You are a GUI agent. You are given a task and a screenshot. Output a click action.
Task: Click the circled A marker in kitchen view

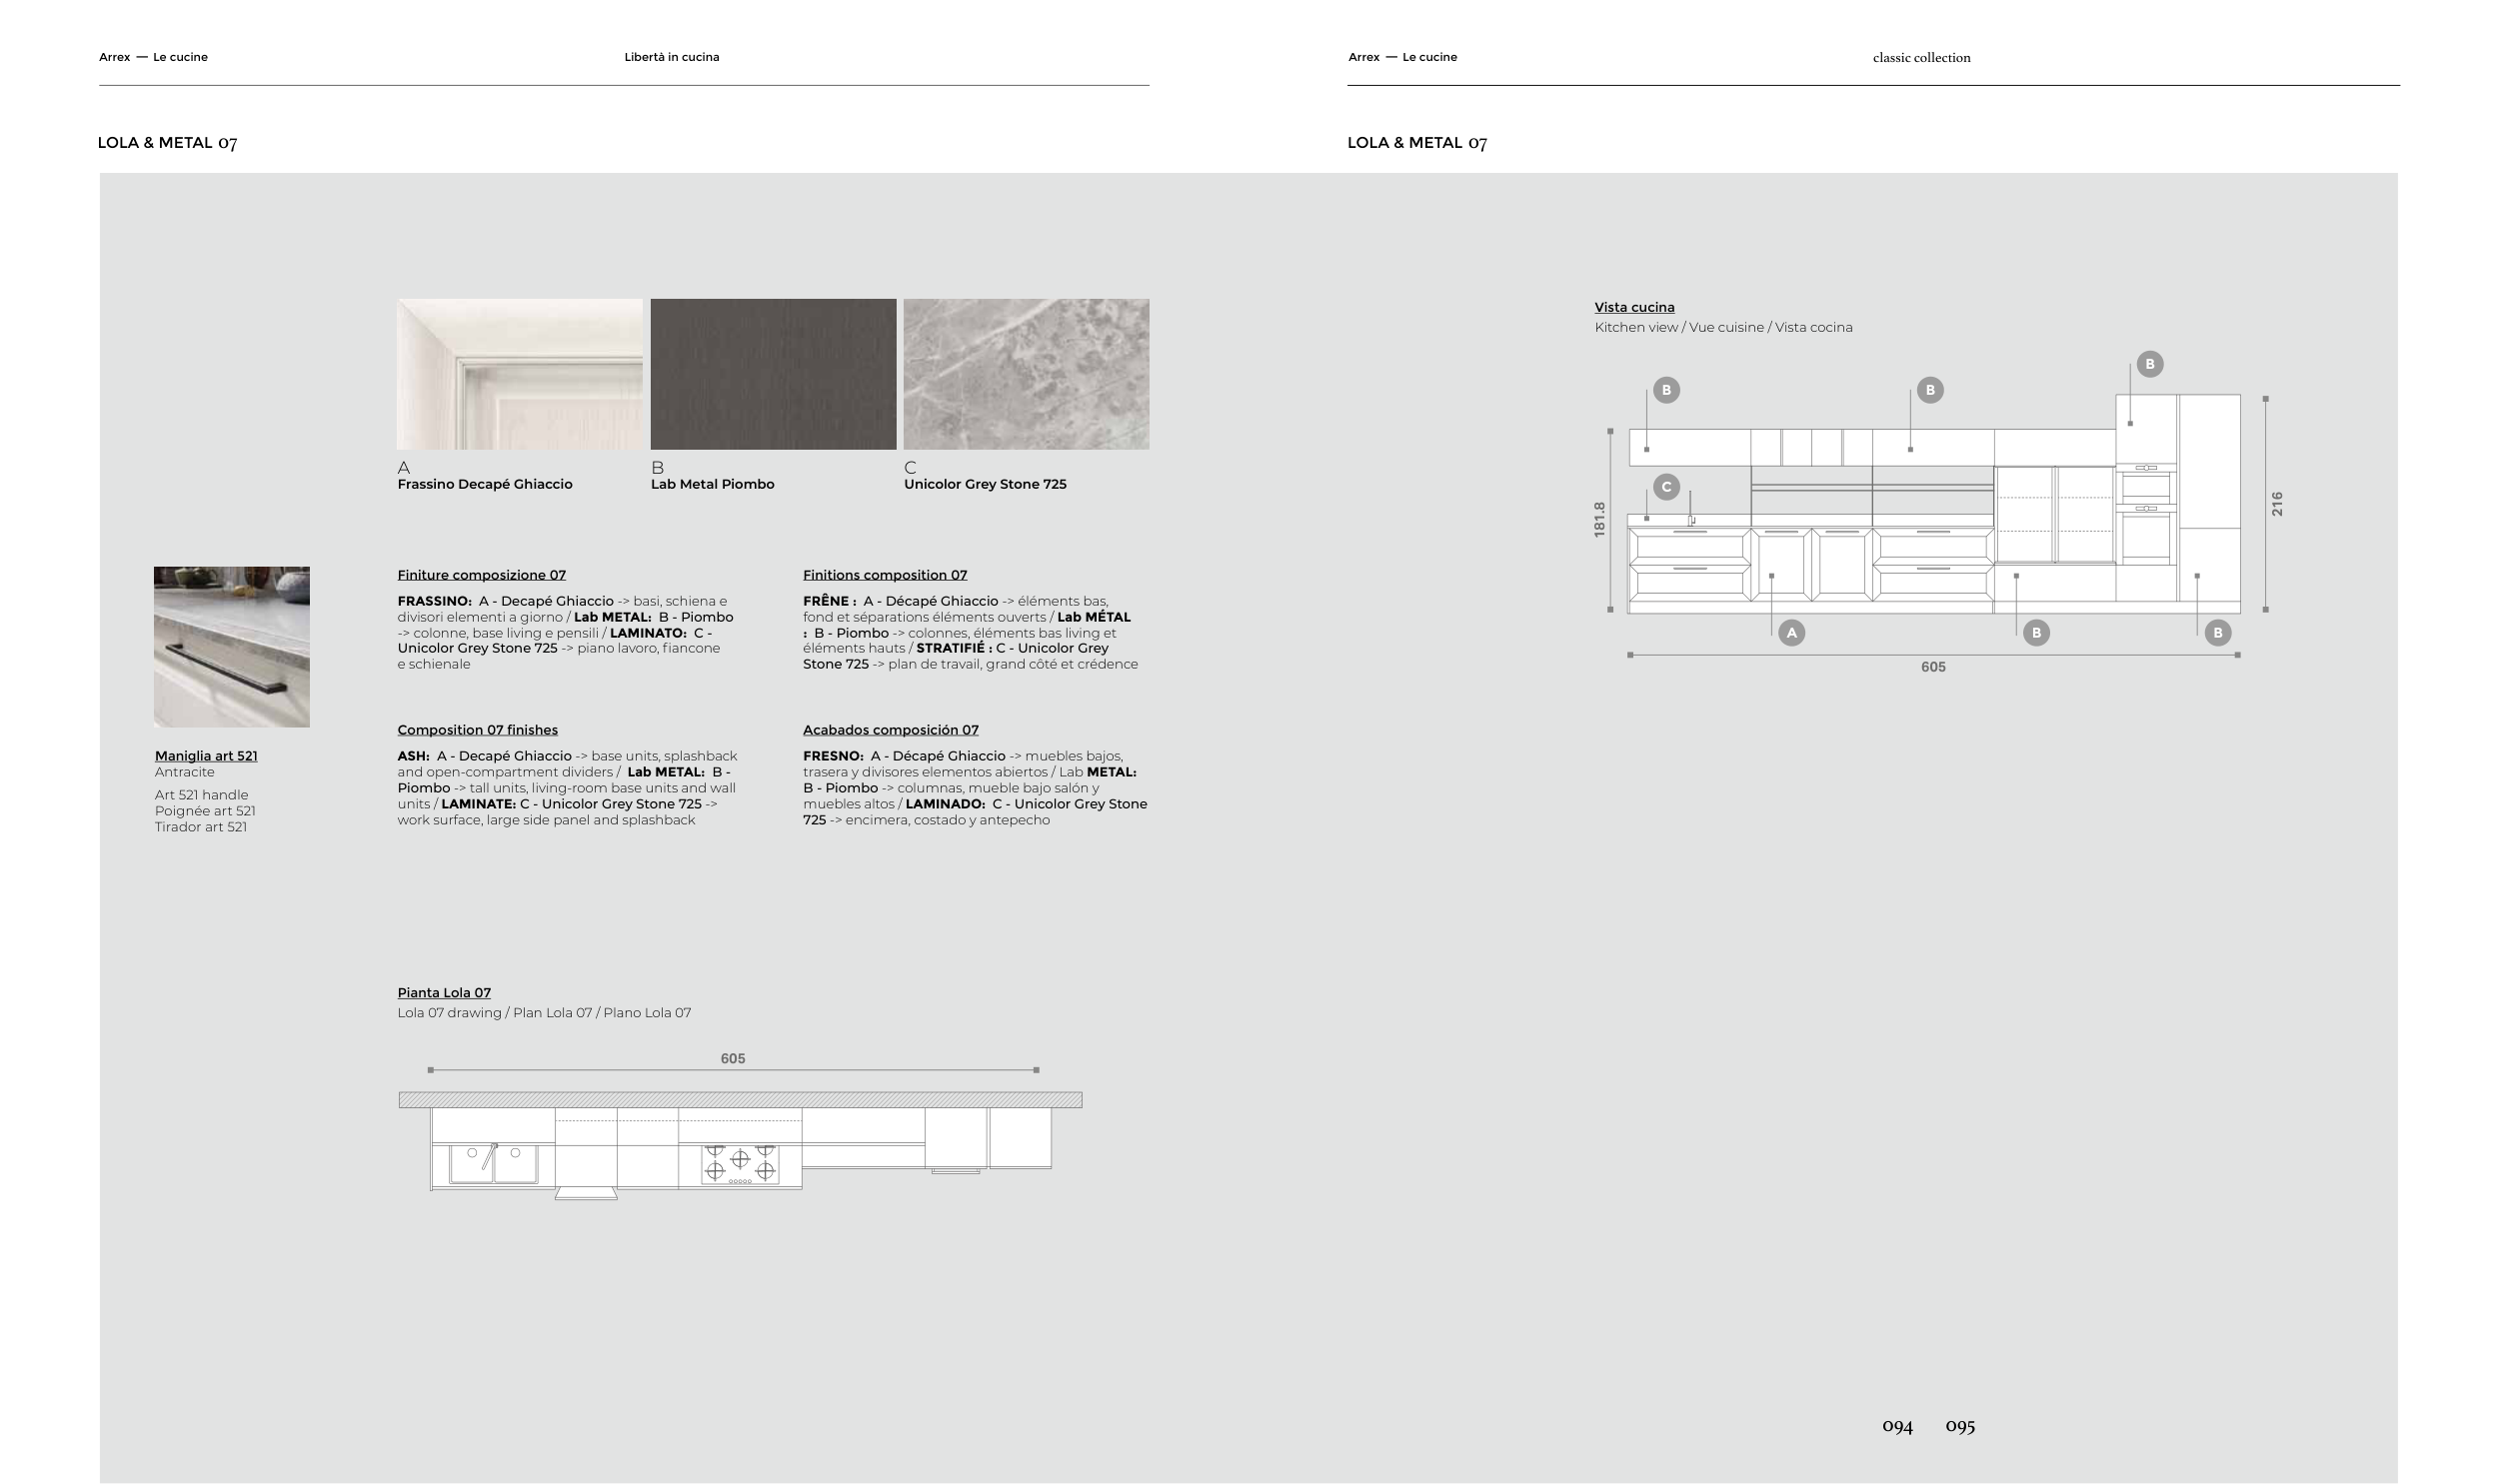click(x=1791, y=633)
